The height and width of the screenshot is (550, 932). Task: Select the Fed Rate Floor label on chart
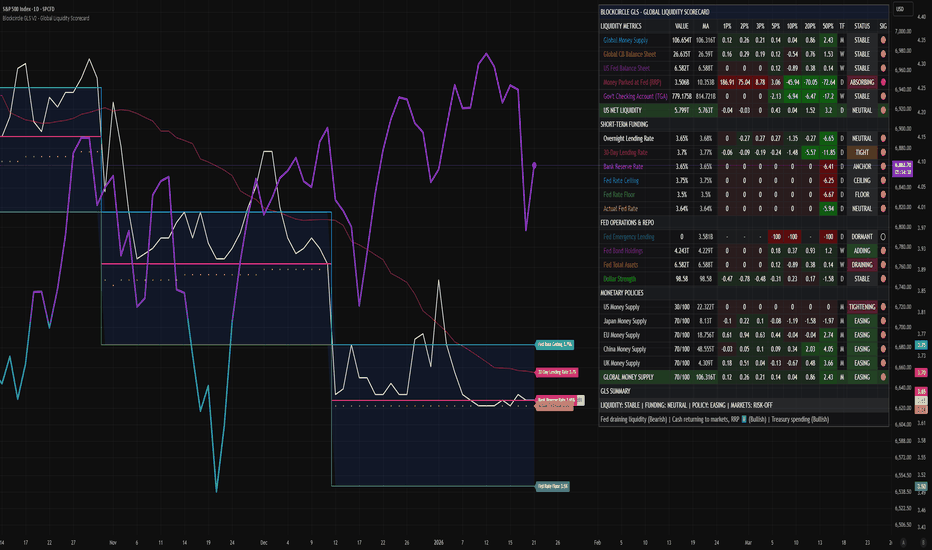(552, 486)
